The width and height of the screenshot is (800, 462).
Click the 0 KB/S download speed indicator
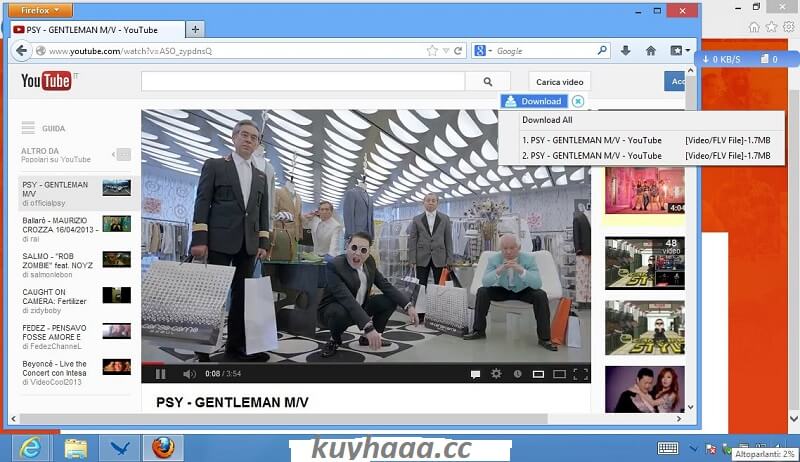tap(721, 59)
